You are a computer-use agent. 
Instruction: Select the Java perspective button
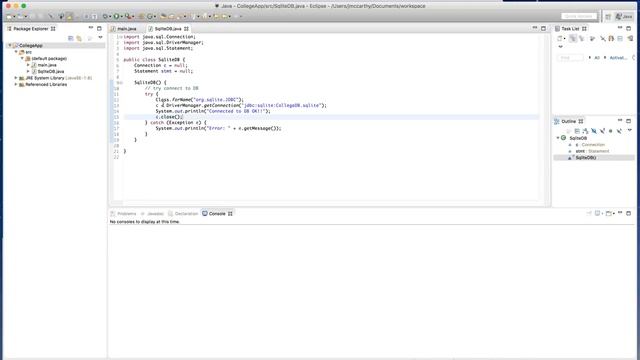point(624,16)
